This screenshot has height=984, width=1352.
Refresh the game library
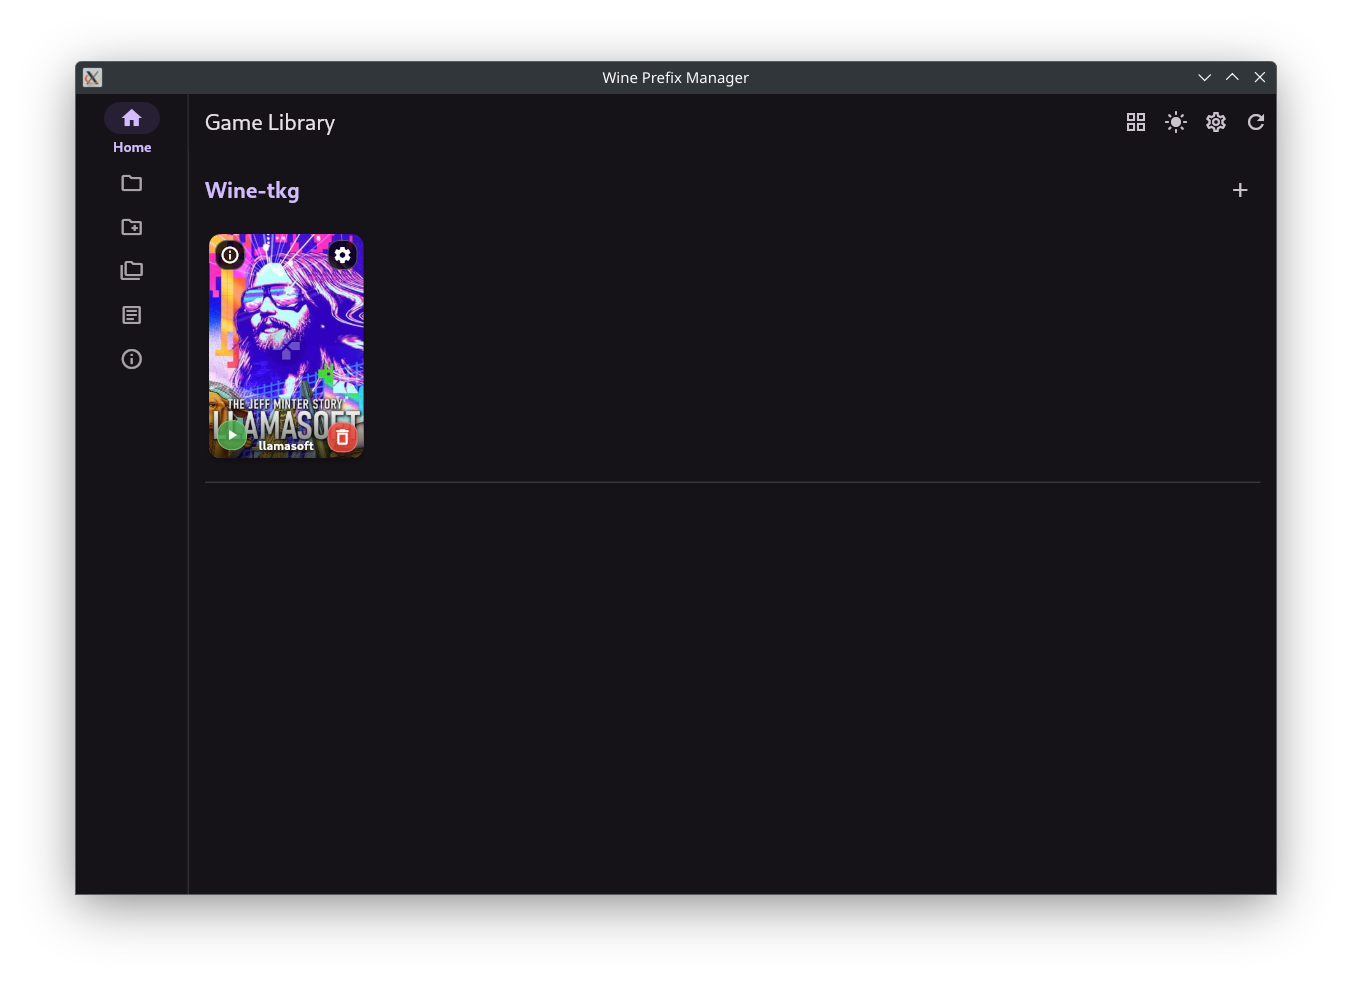coord(1256,122)
